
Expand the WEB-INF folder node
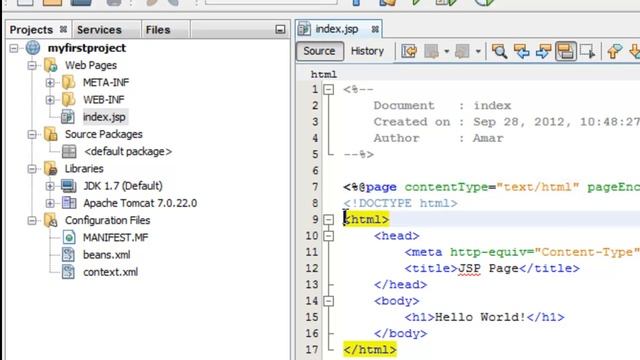pos(50,100)
